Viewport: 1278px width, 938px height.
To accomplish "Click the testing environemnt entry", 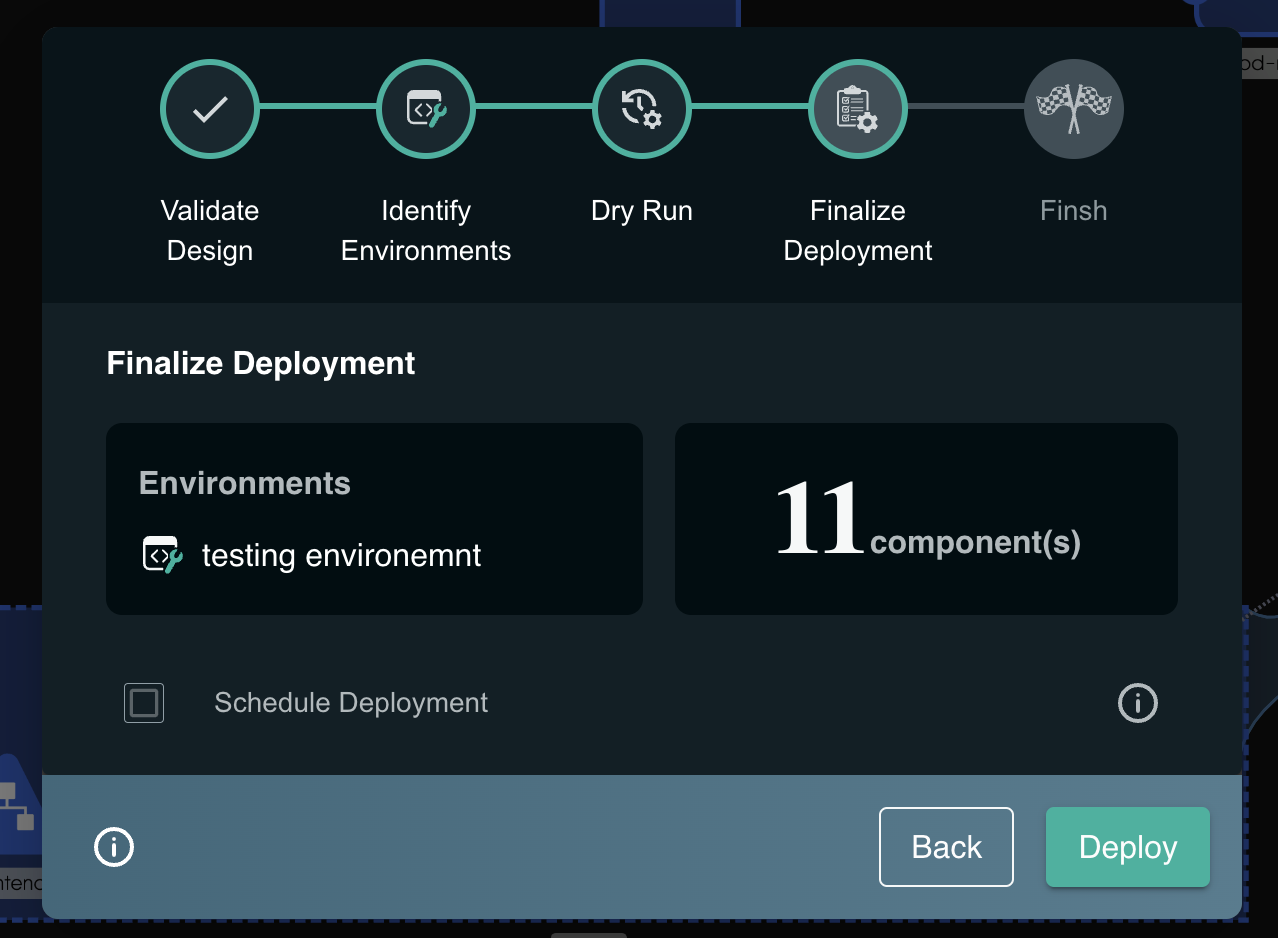I will pos(340,555).
